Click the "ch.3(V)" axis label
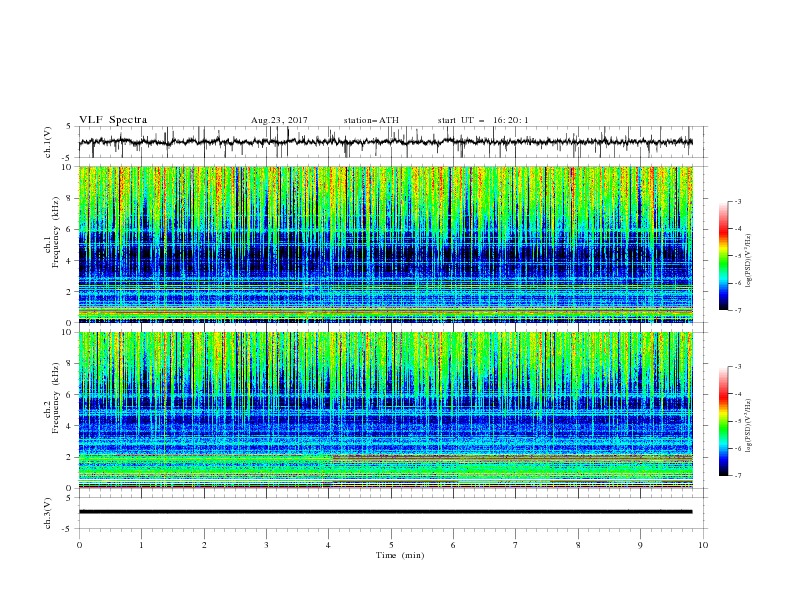The width and height of the screenshot is (792, 612). pos(48,513)
